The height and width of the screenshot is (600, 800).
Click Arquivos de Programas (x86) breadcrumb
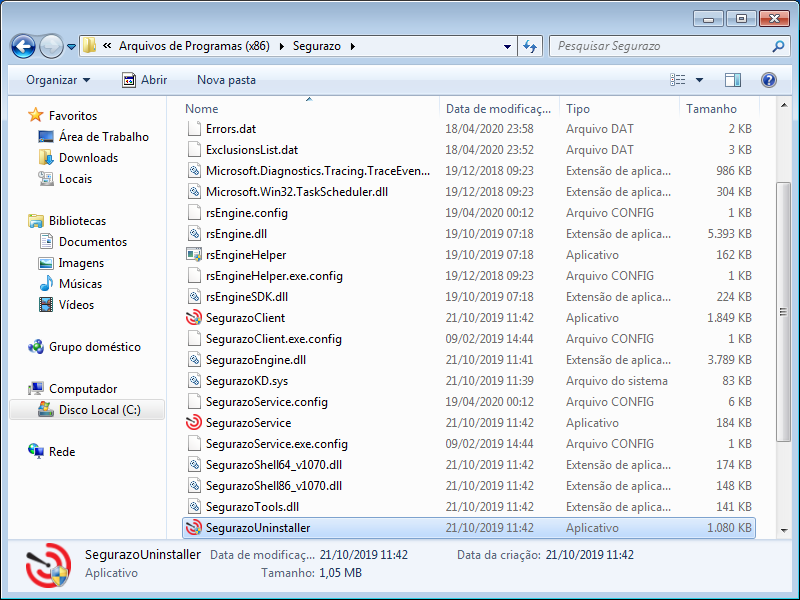[194, 46]
